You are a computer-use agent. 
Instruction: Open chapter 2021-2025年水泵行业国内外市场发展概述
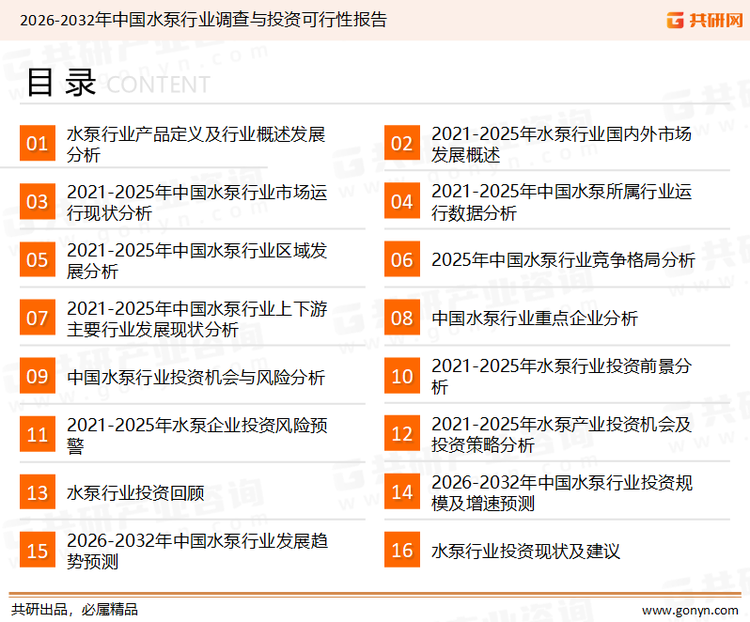pyautogui.click(x=561, y=144)
